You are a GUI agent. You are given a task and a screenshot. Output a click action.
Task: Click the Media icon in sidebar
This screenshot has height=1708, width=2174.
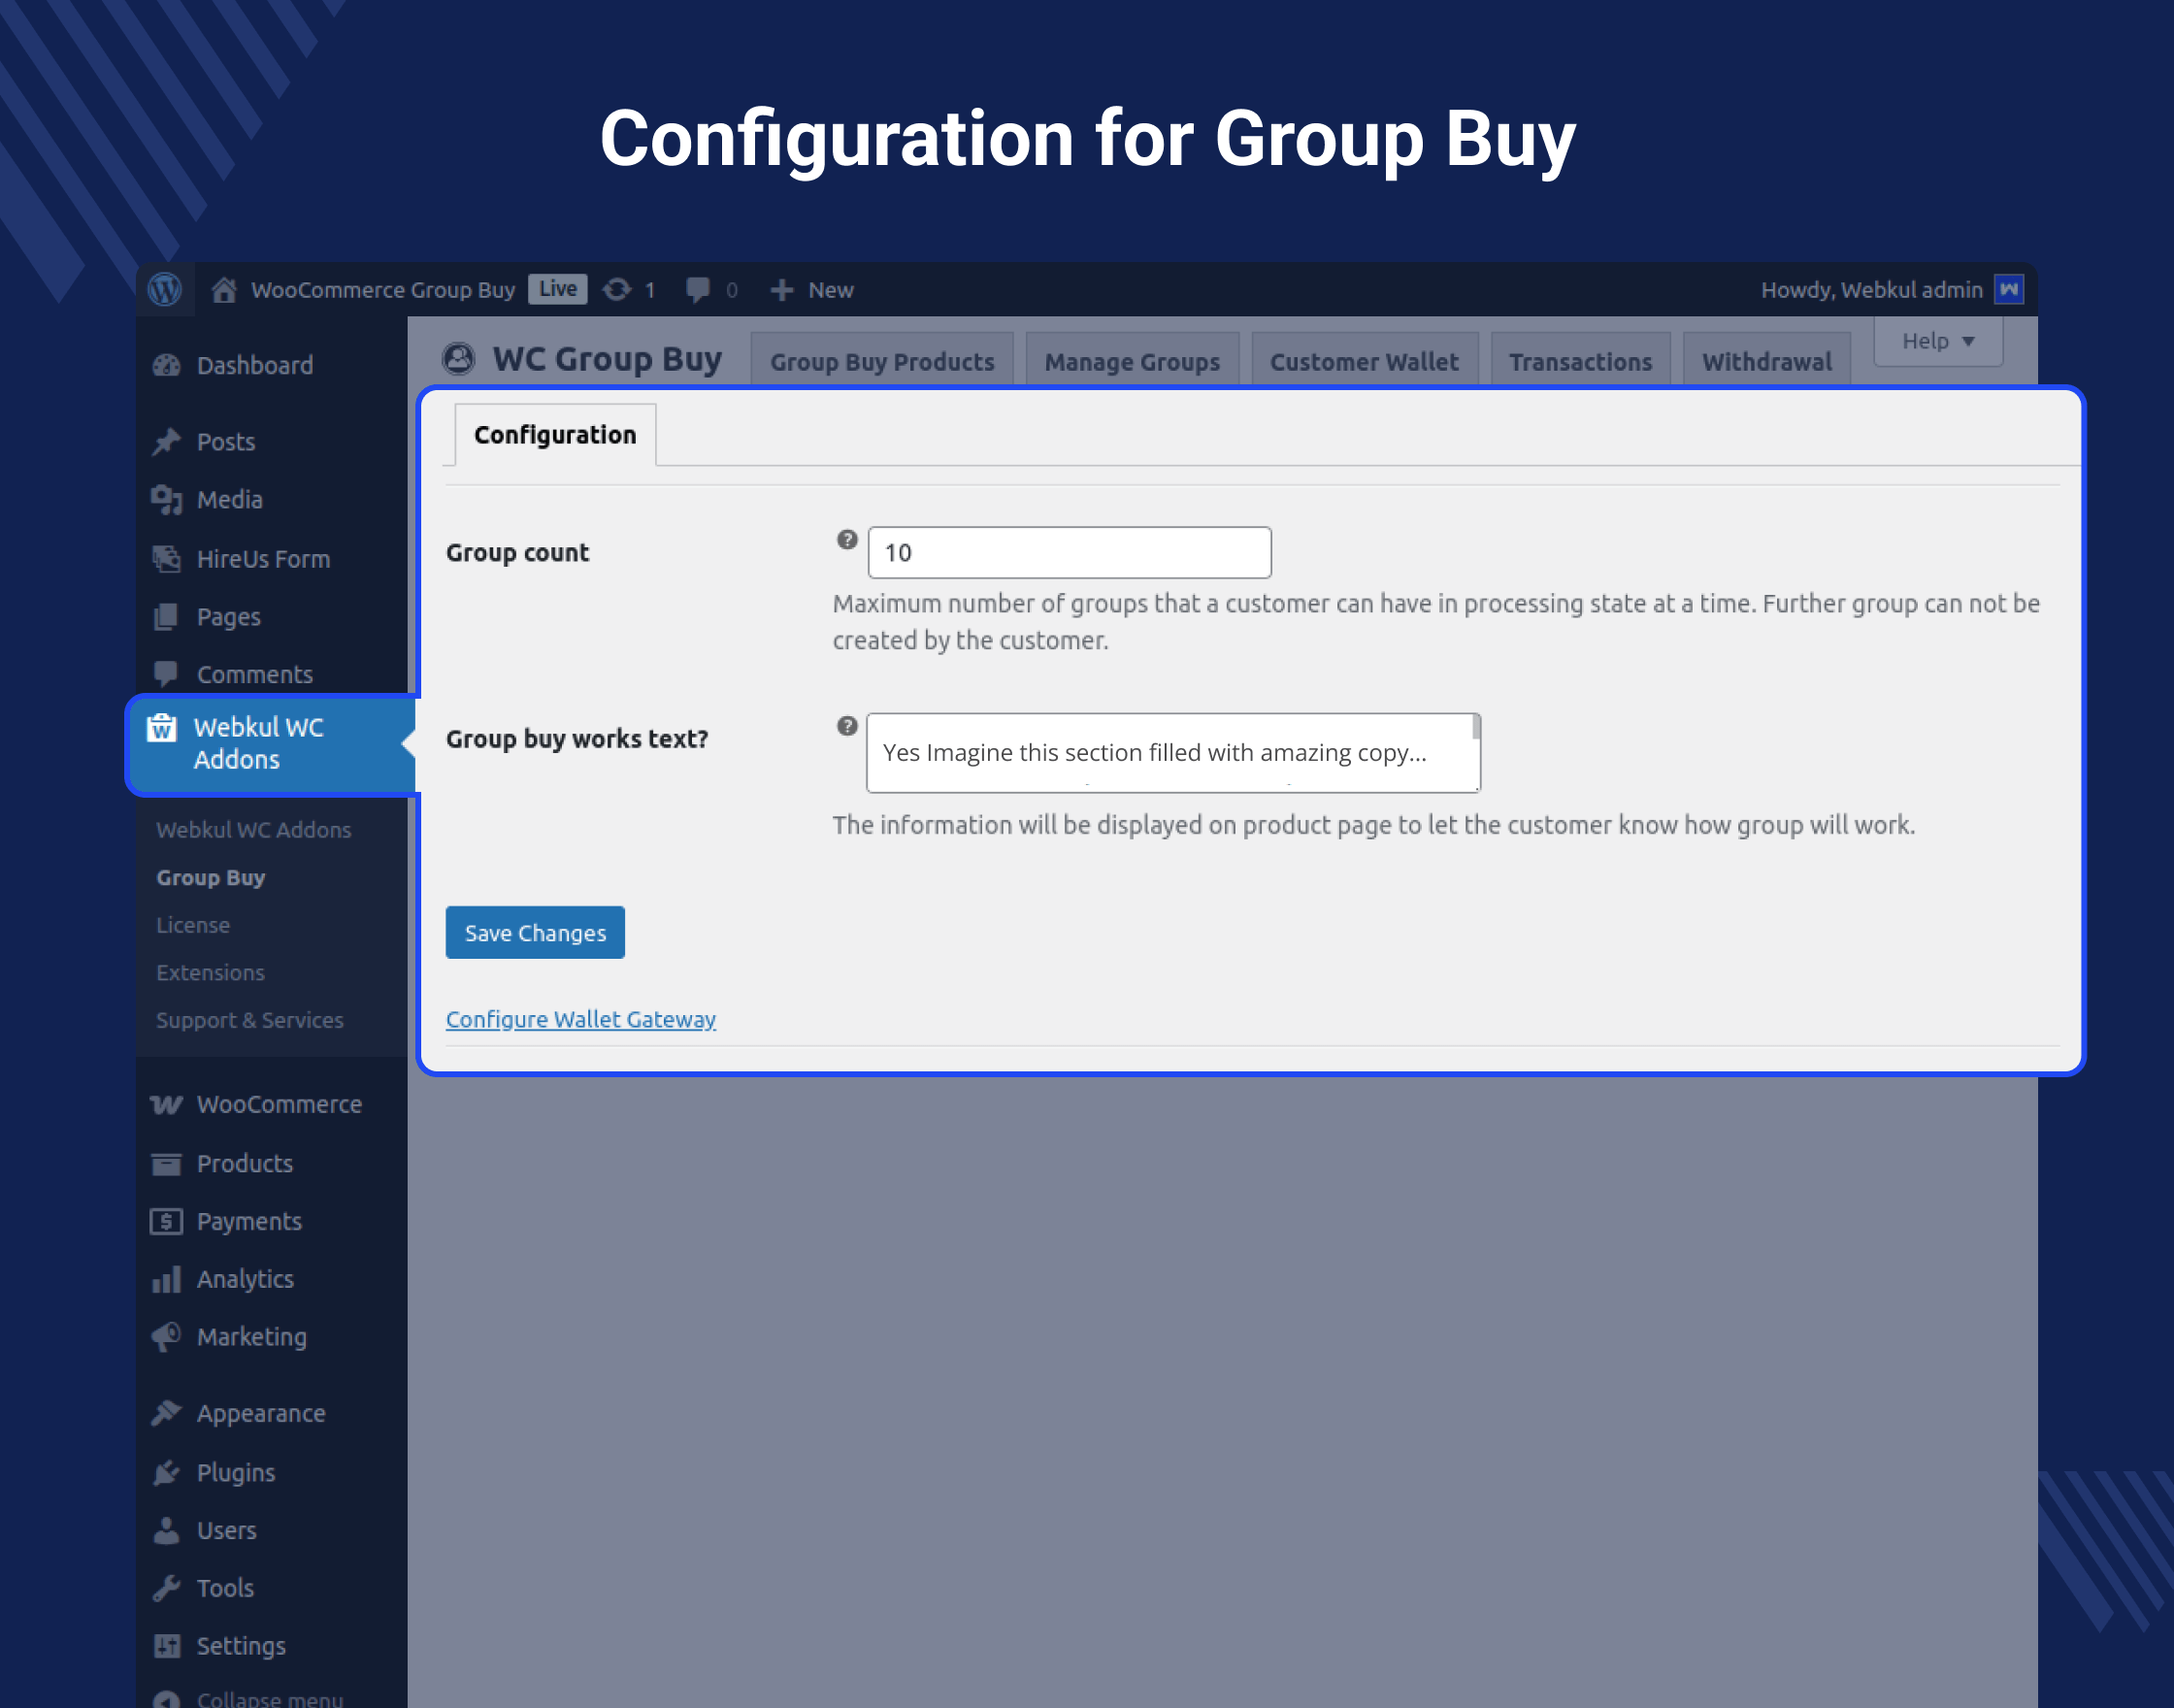(x=167, y=500)
